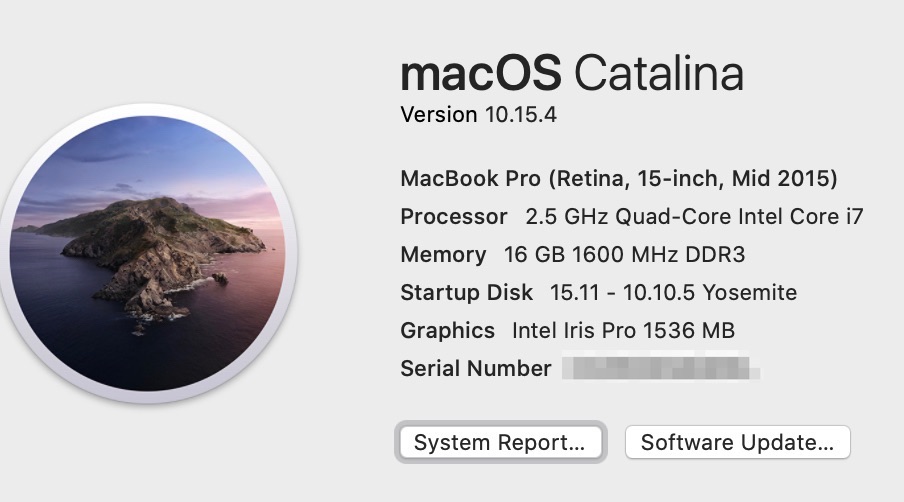Select the MacBook Pro model line
Viewport: 904px width, 502px height.
(618, 179)
